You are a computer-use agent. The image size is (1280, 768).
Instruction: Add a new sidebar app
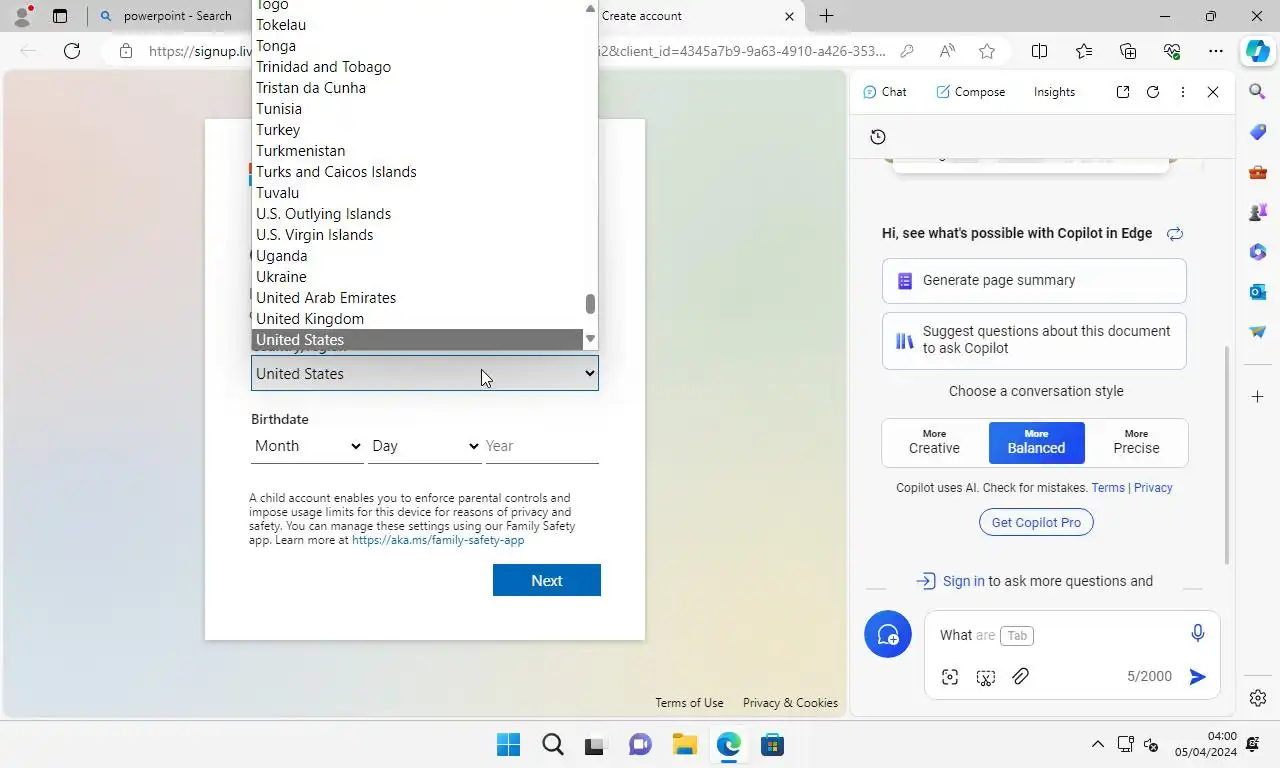click(1258, 397)
